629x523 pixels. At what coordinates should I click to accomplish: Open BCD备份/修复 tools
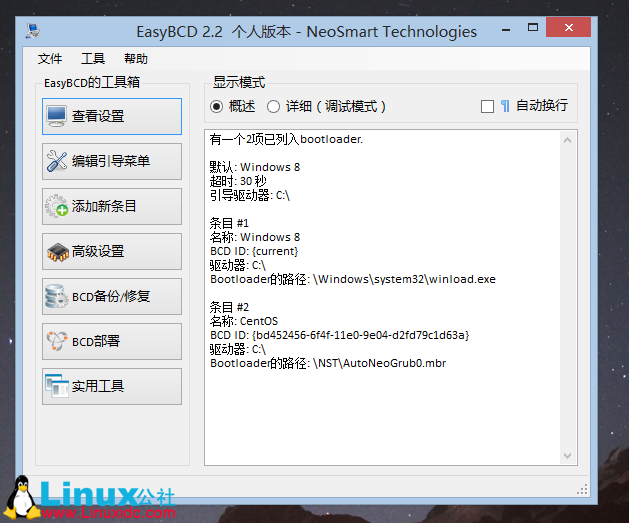tap(112, 296)
